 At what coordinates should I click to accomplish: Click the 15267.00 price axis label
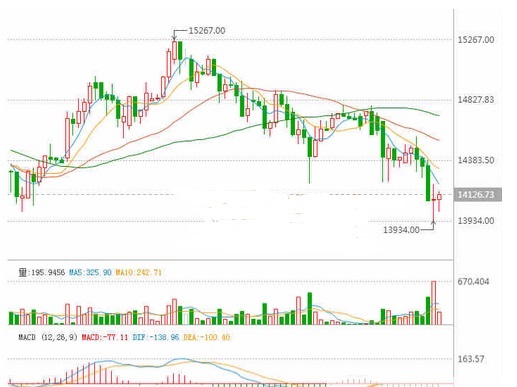coord(476,40)
